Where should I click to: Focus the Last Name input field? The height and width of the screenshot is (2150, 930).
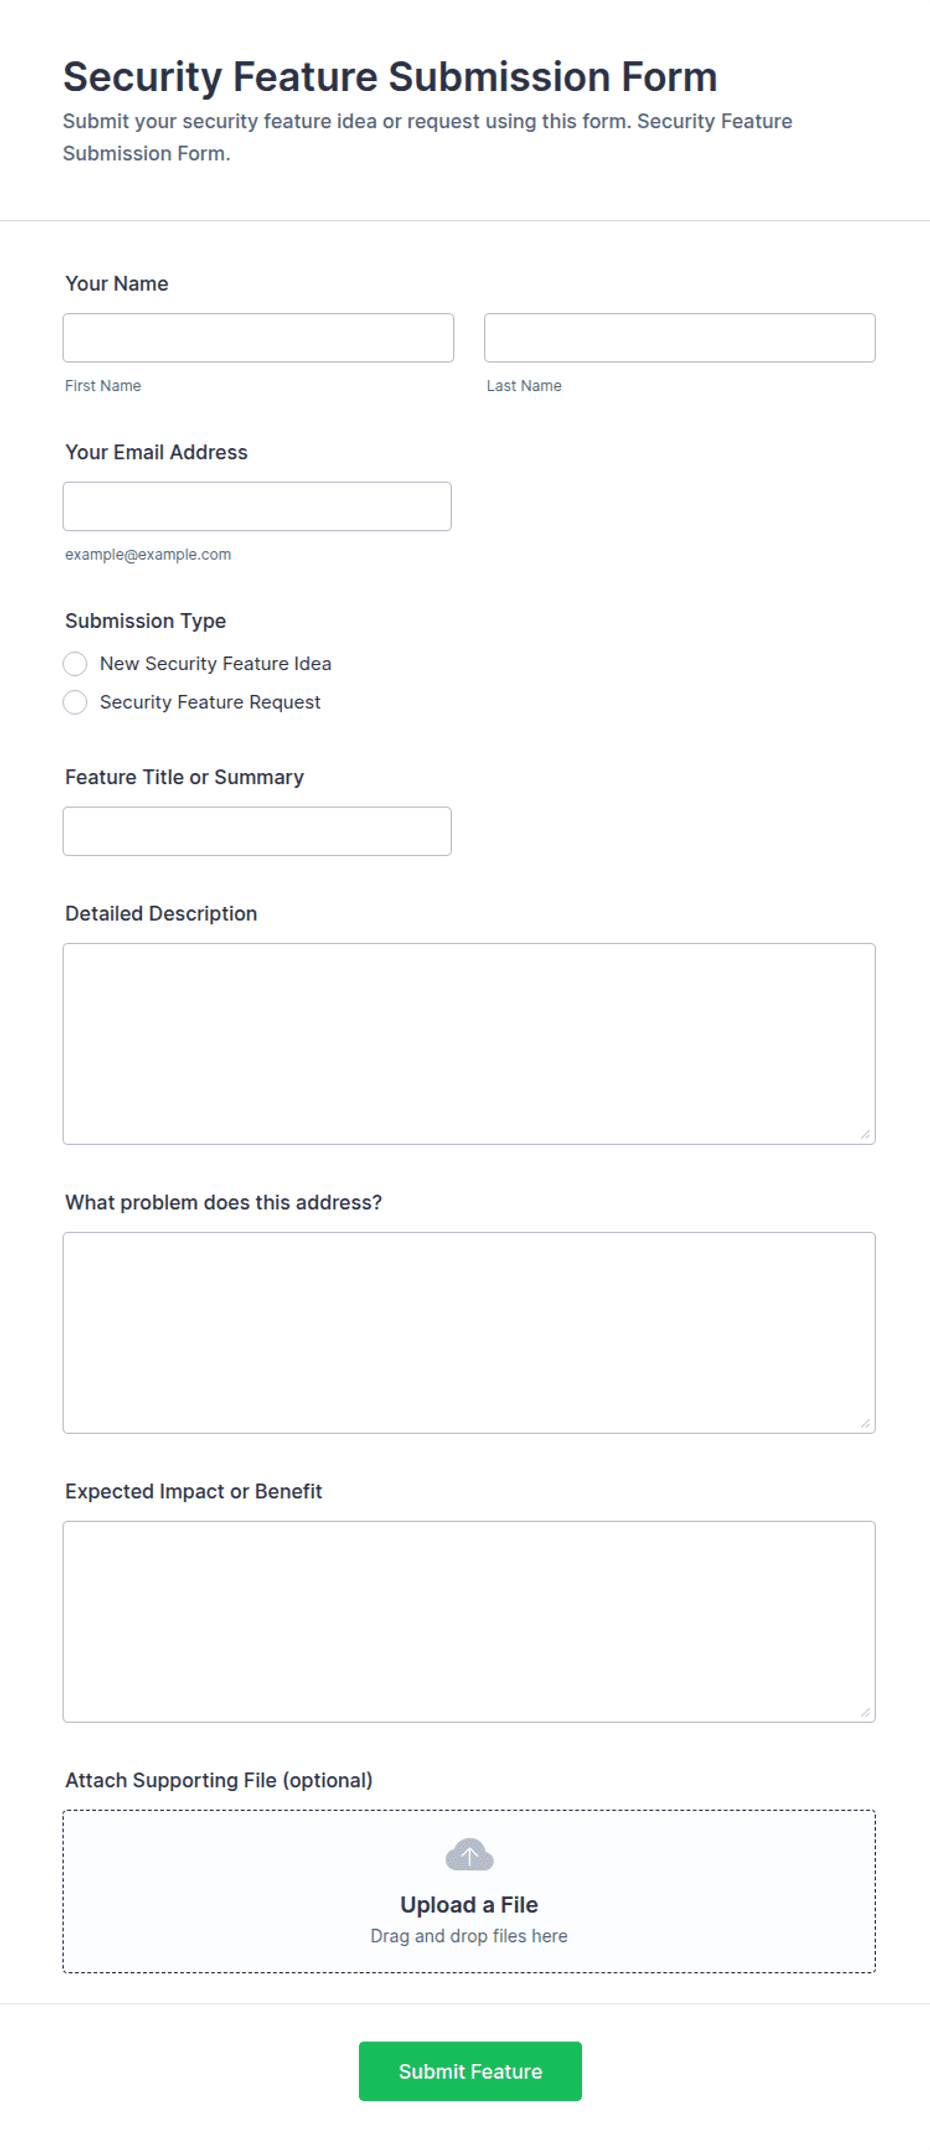(x=680, y=338)
